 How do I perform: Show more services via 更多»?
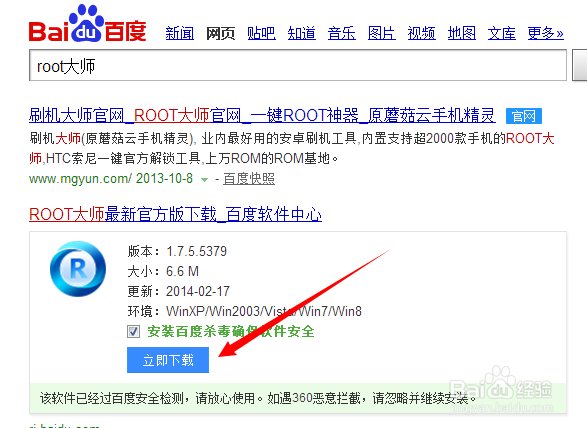(x=545, y=33)
